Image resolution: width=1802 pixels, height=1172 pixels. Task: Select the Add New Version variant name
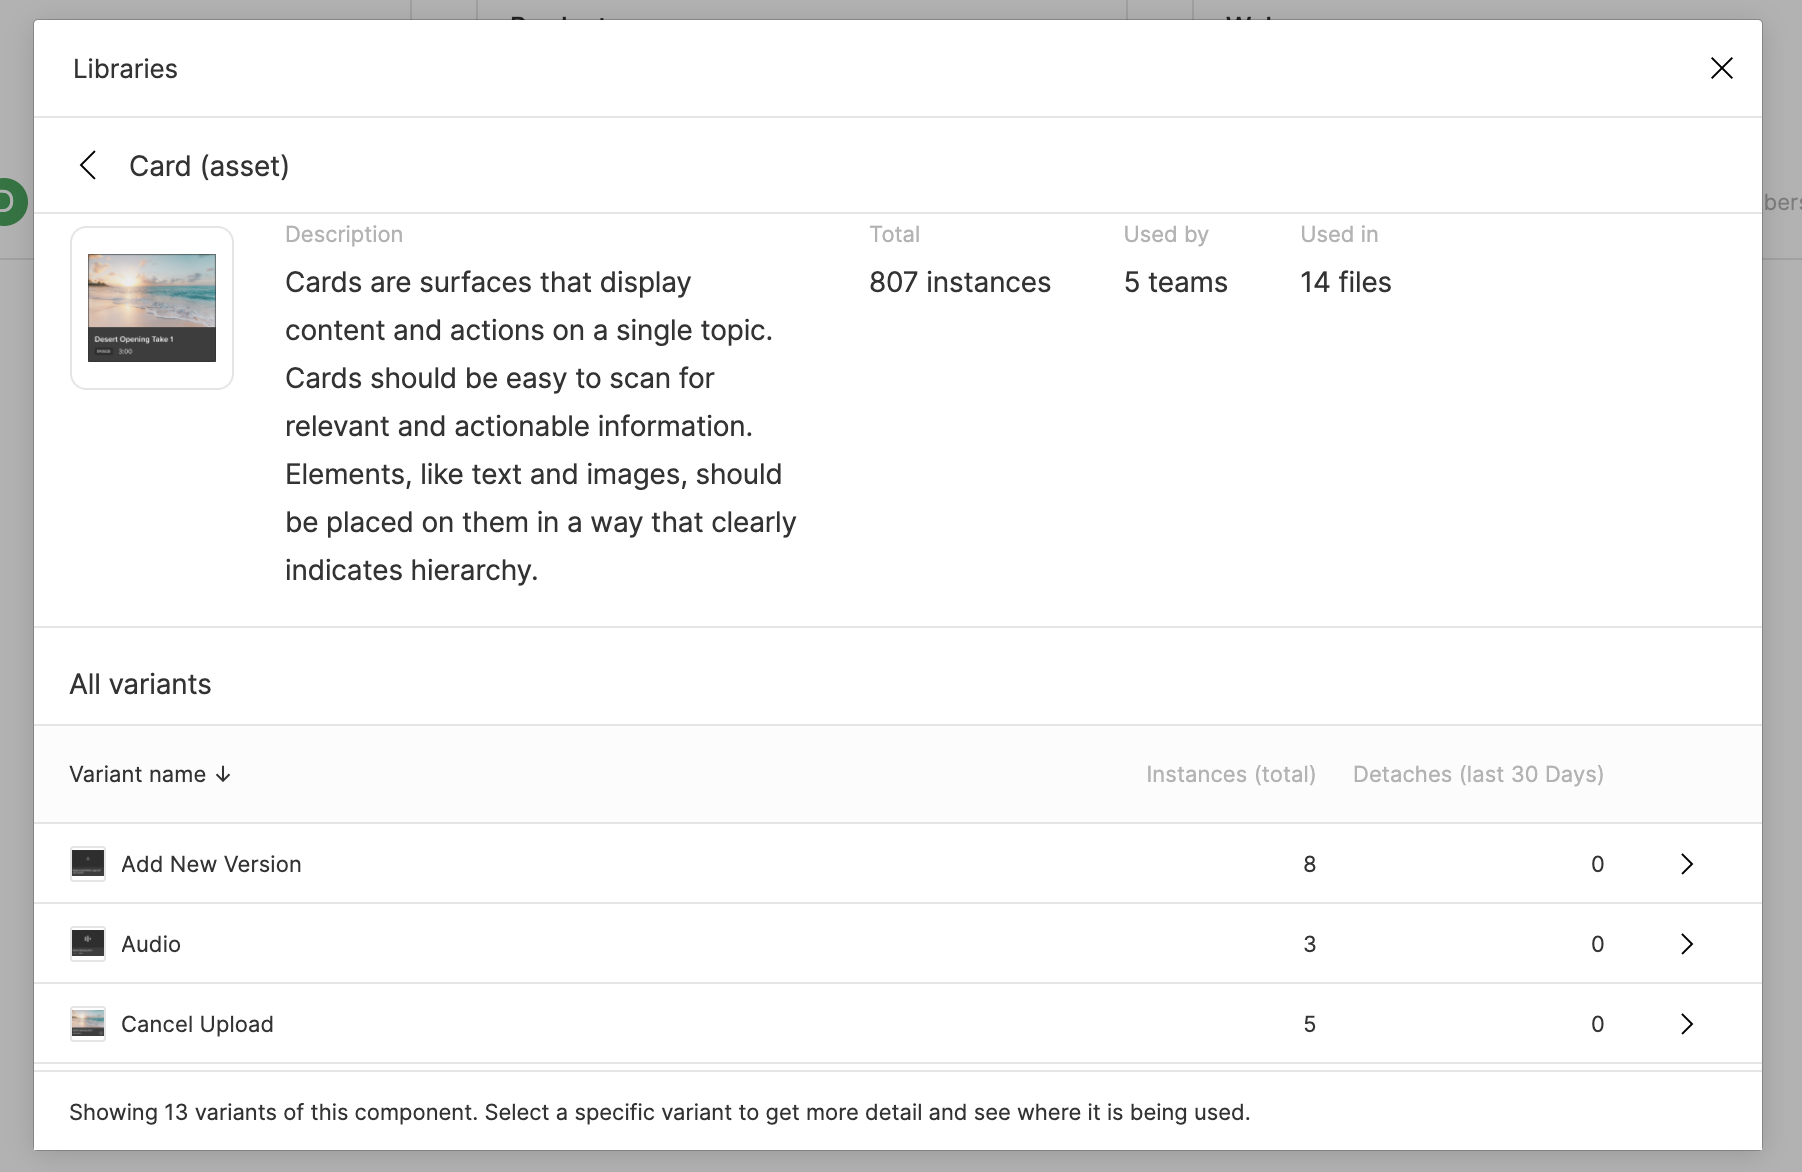tap(211, 864)
